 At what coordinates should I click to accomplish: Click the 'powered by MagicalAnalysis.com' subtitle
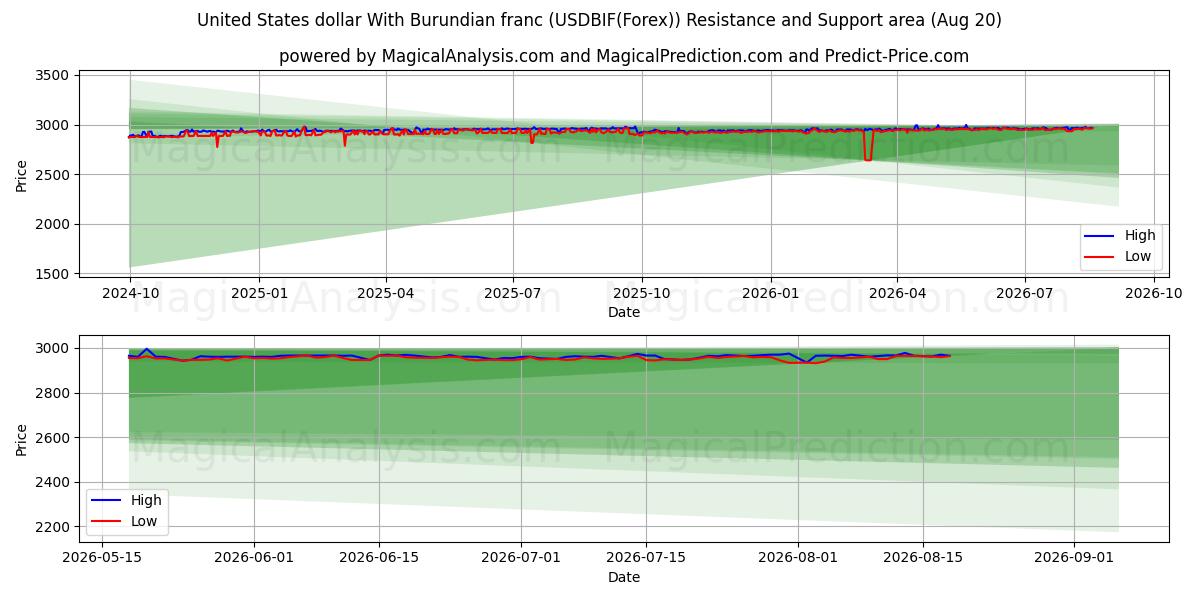click(623, 56)
